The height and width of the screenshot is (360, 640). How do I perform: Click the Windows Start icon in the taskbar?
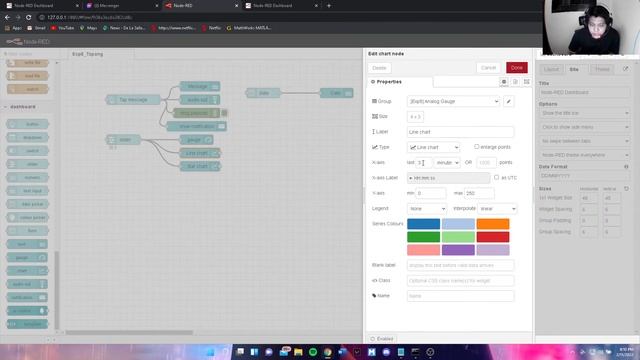pyautogui.click(x=211, y=352)
